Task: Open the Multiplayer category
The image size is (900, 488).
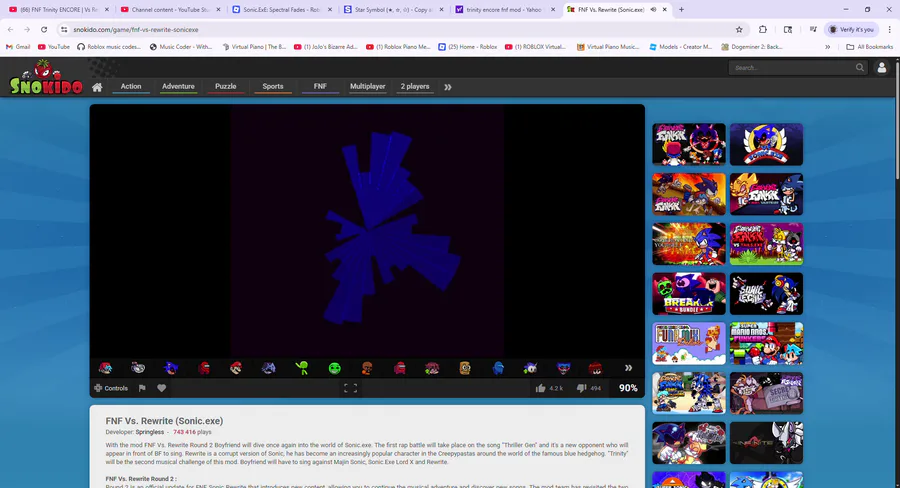Action: [x=367, y=87]
